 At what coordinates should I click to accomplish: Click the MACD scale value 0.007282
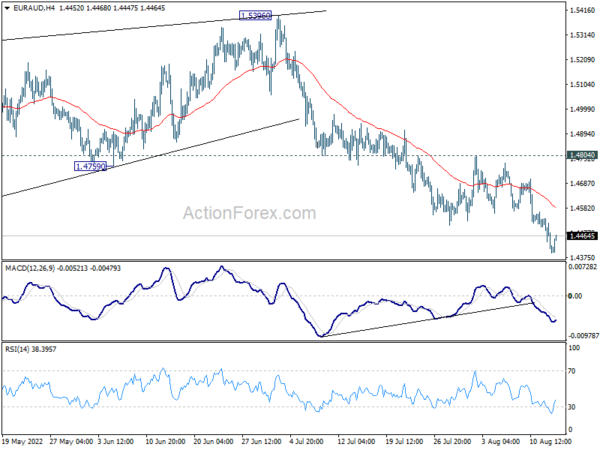(584, 266)
